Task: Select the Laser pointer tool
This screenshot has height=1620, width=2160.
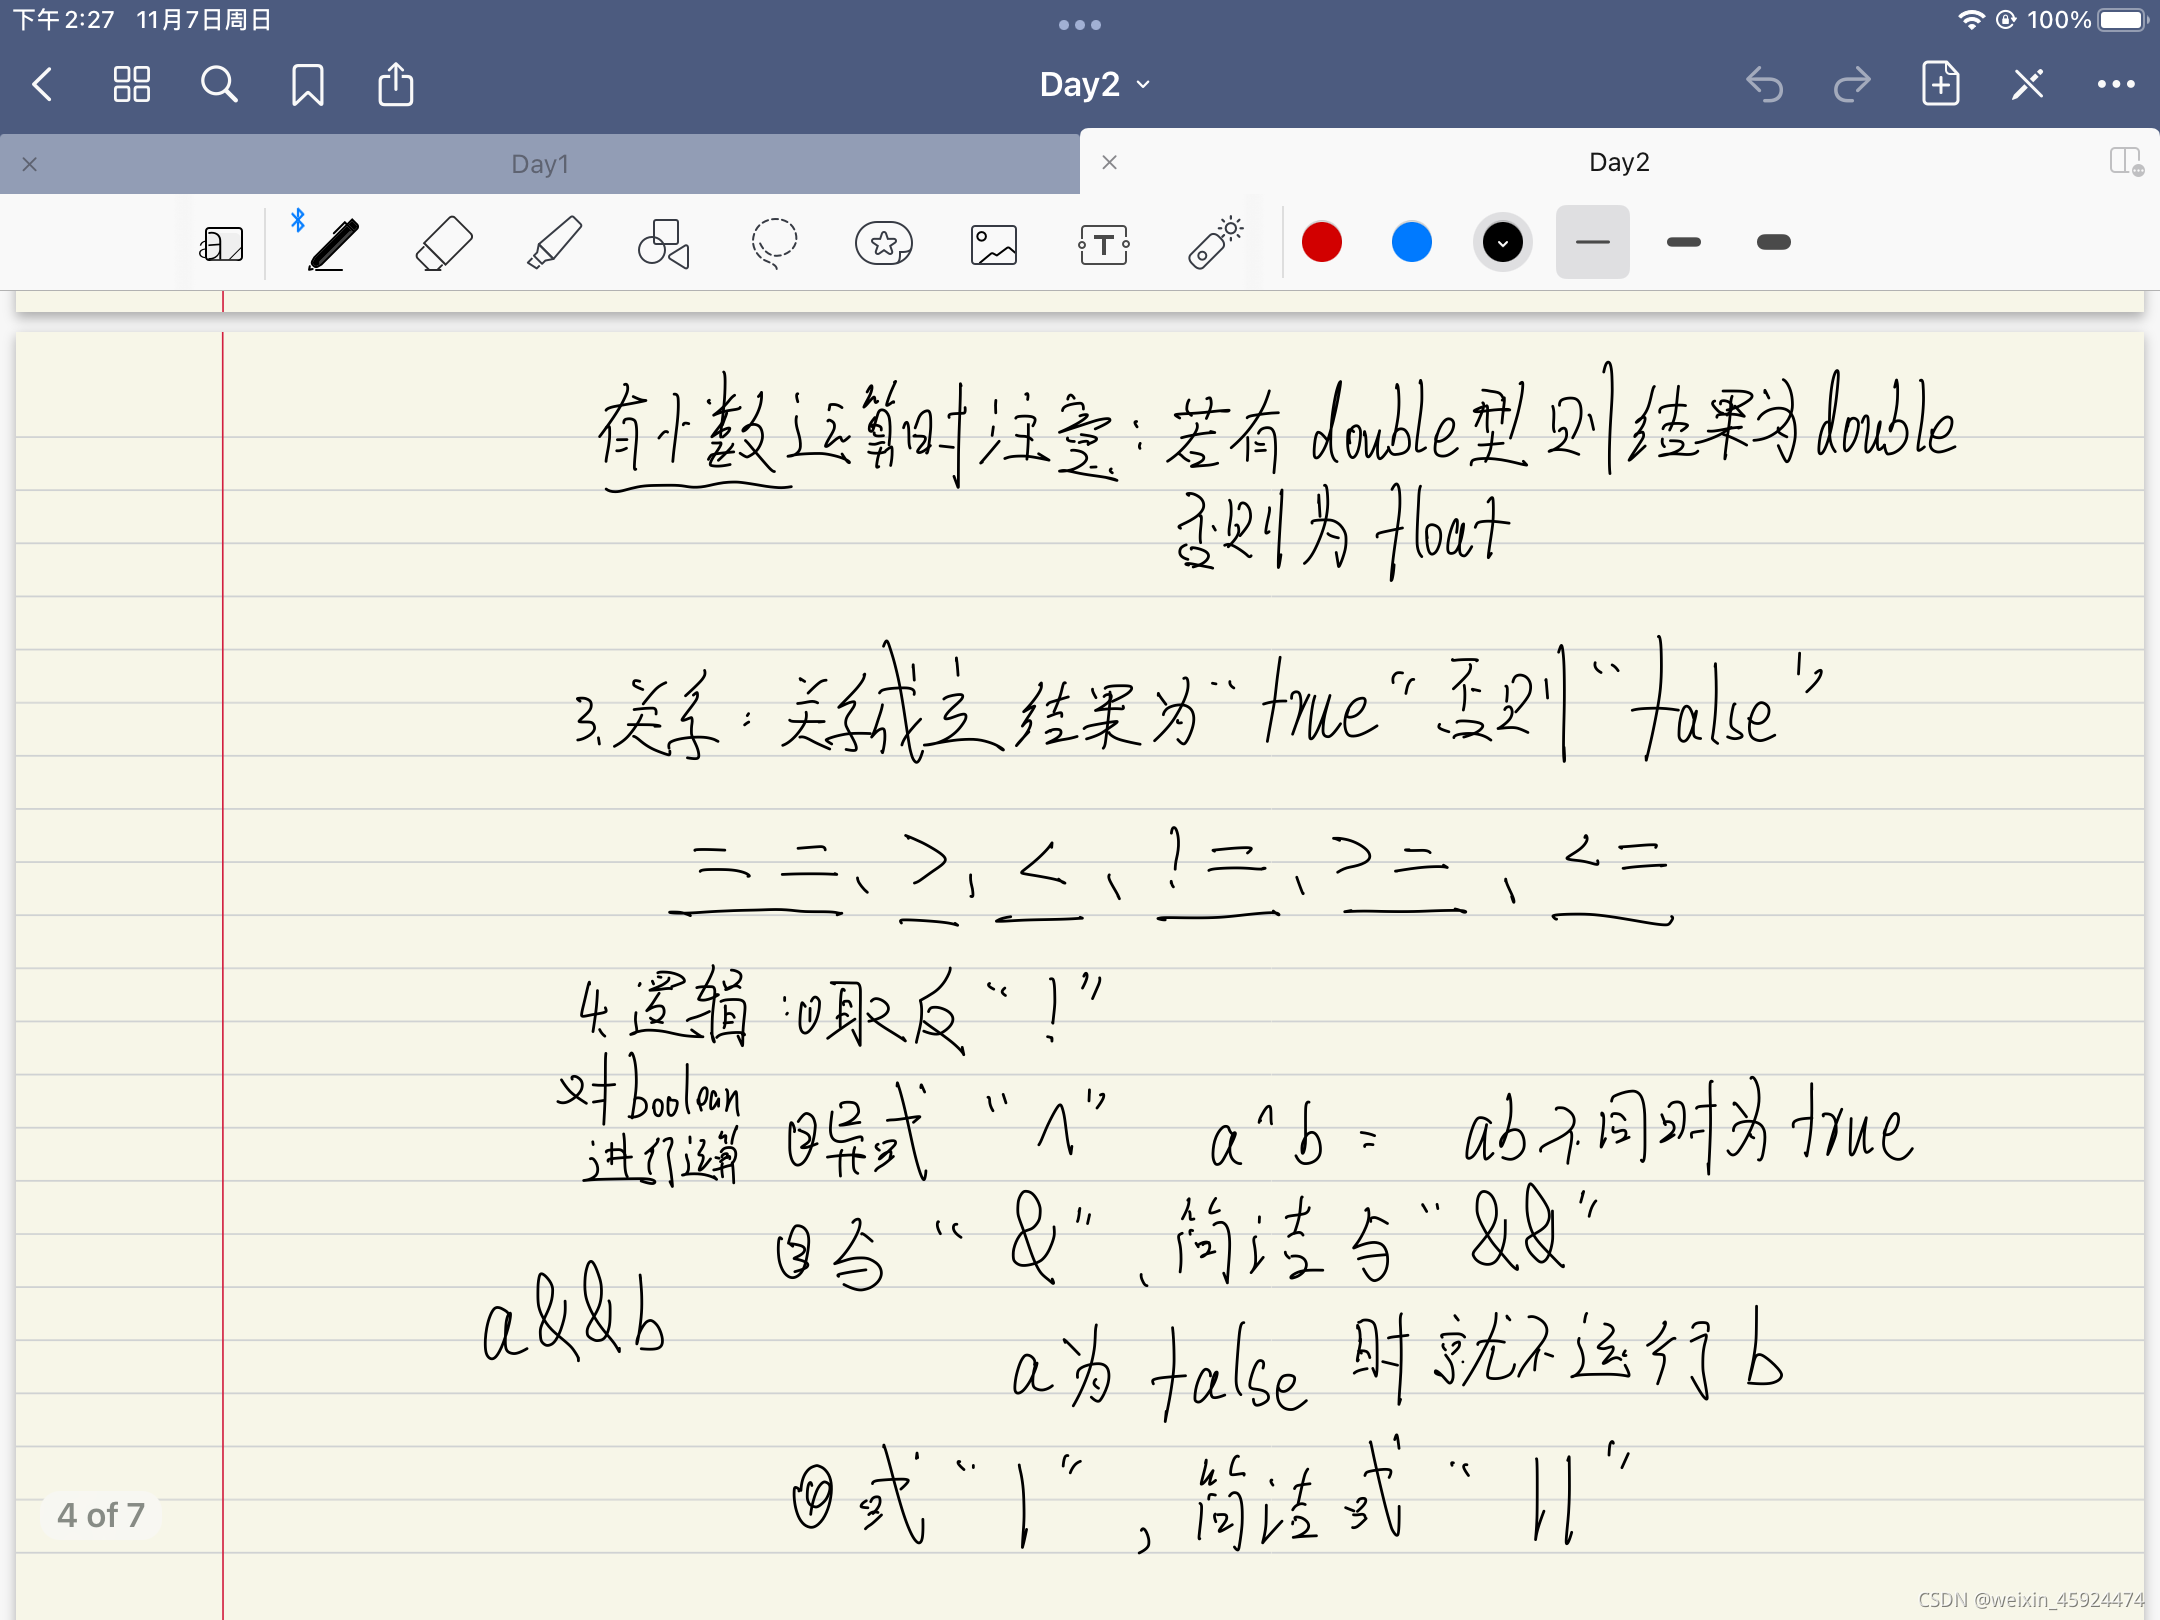Action: [1215, 243]
